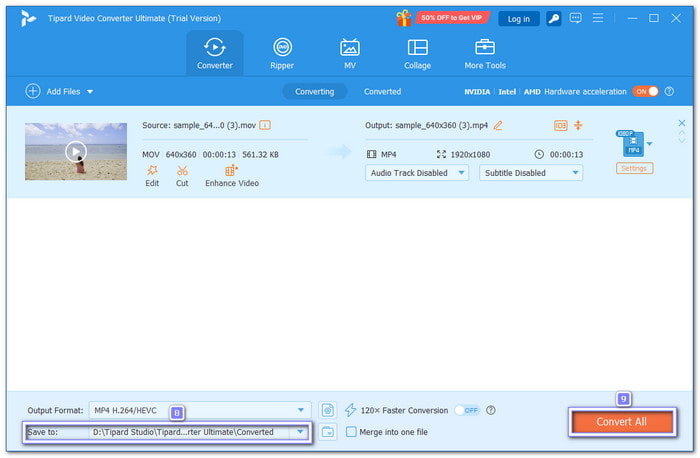
Task: Switch to the Converted tab
Action: click(x=382, y=91)
